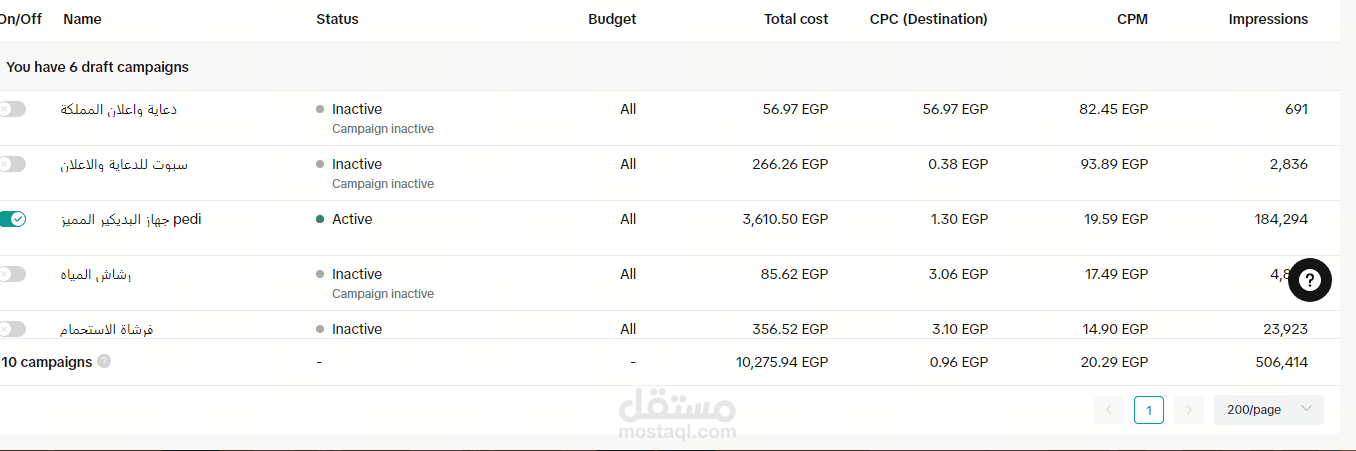Sort by Total cost column header
The width and height of the screenshot is (1356, 451).
pyautogui.click(x=796, y=19)
